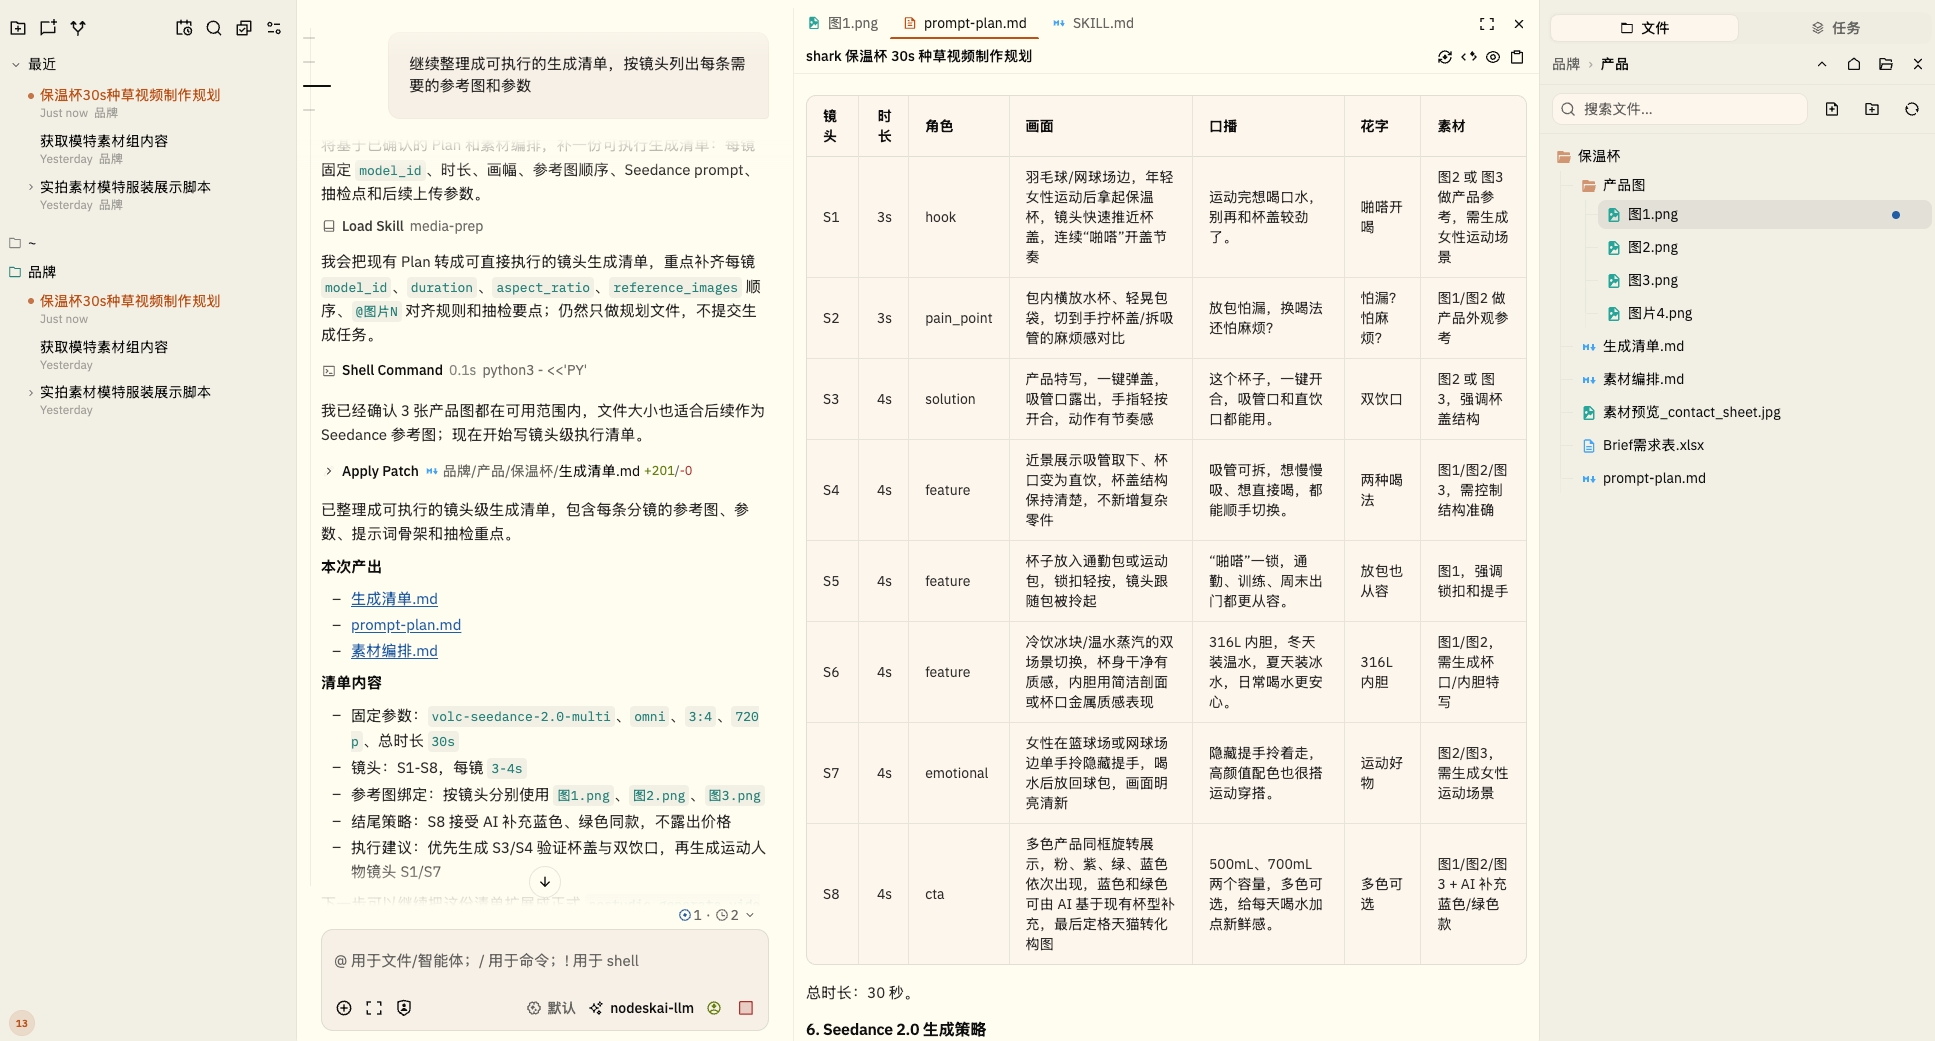This screenshot has width=1935, height=1041.
Task: Toggle the eye preview icon in the editor
Action: pyautogui.click(x=1493, y=57)
